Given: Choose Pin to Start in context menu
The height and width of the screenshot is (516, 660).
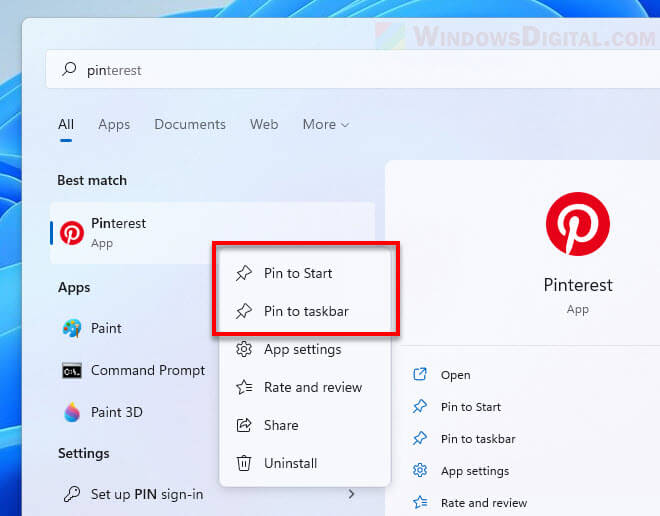Looking at the screenshot, I should [298, 273].
